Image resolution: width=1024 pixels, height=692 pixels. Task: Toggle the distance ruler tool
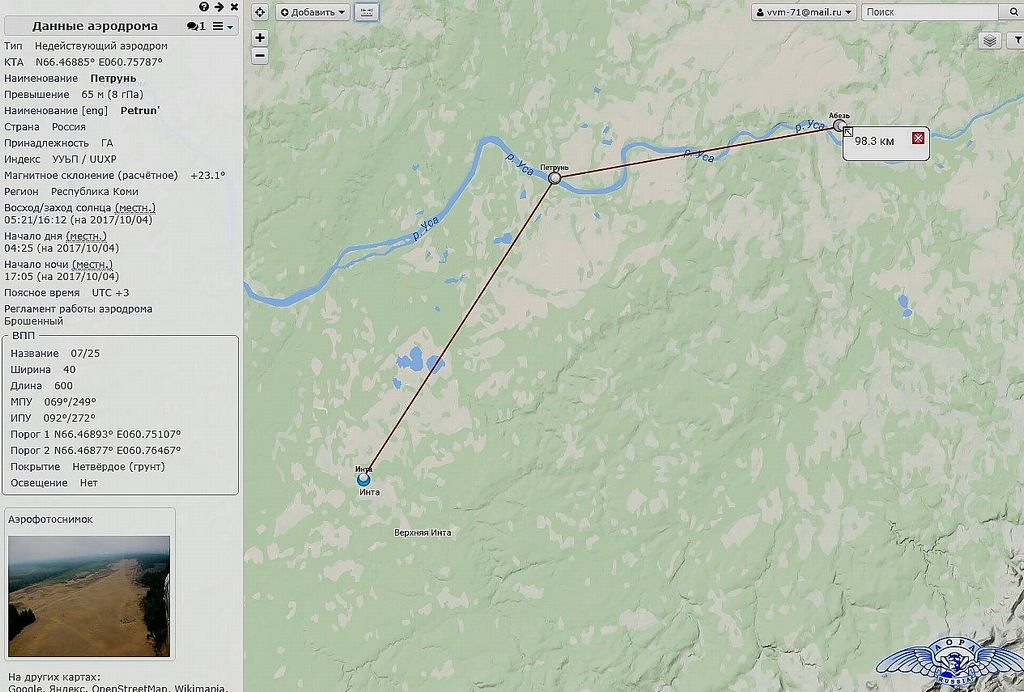tap(366, 12)
